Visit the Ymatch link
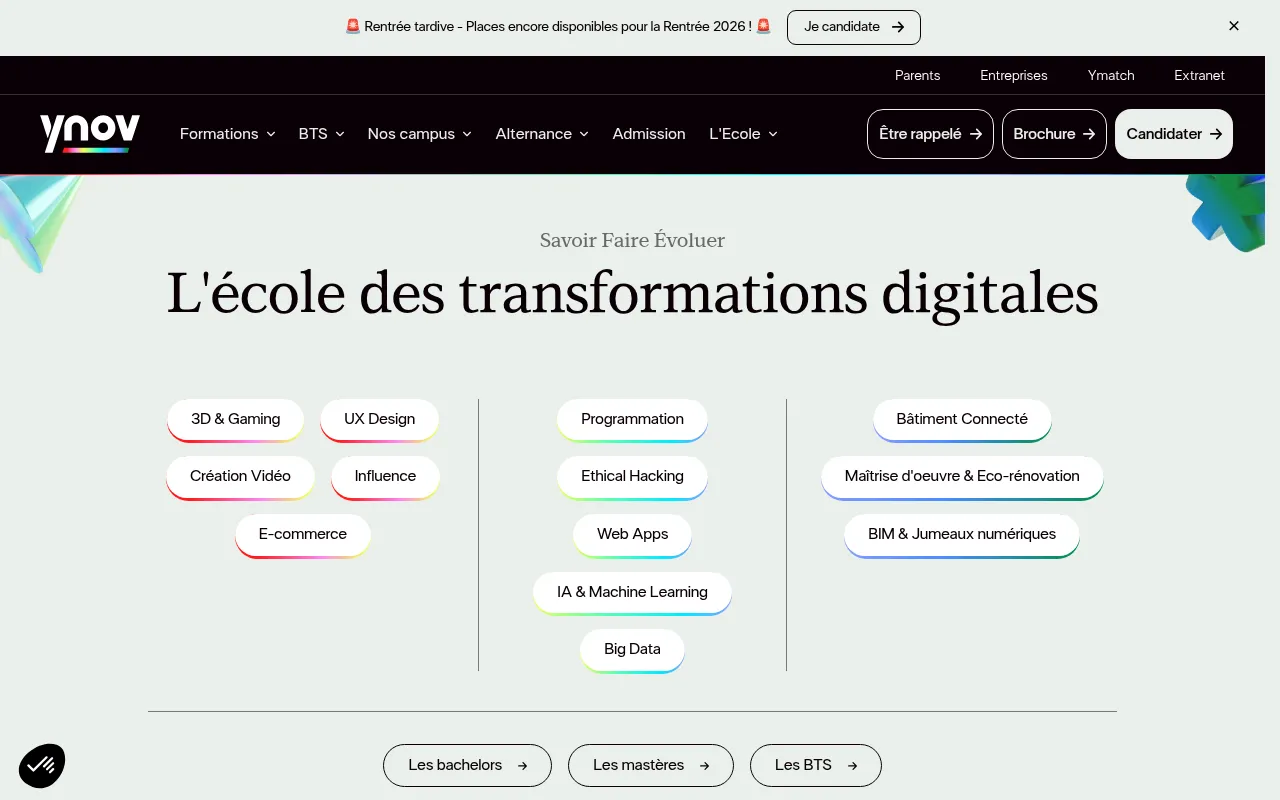 pos(1111,75)
